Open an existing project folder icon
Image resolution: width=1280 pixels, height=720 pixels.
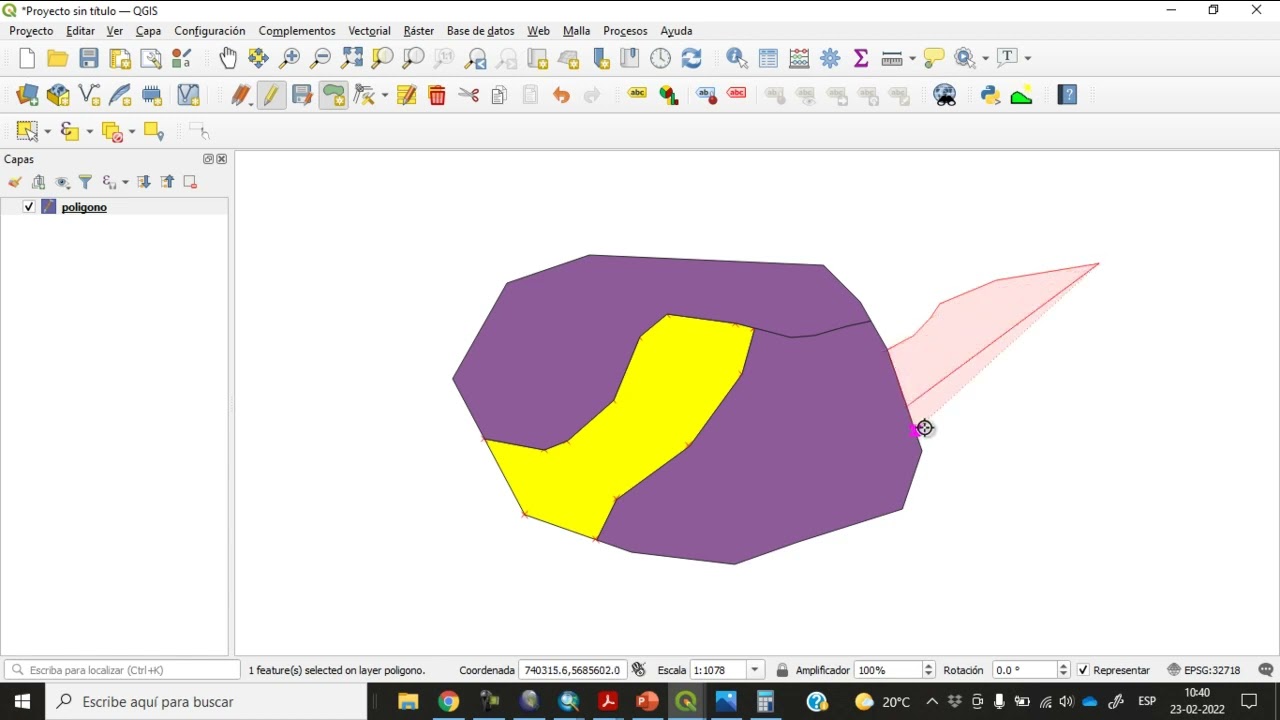[x=58, y=58]
